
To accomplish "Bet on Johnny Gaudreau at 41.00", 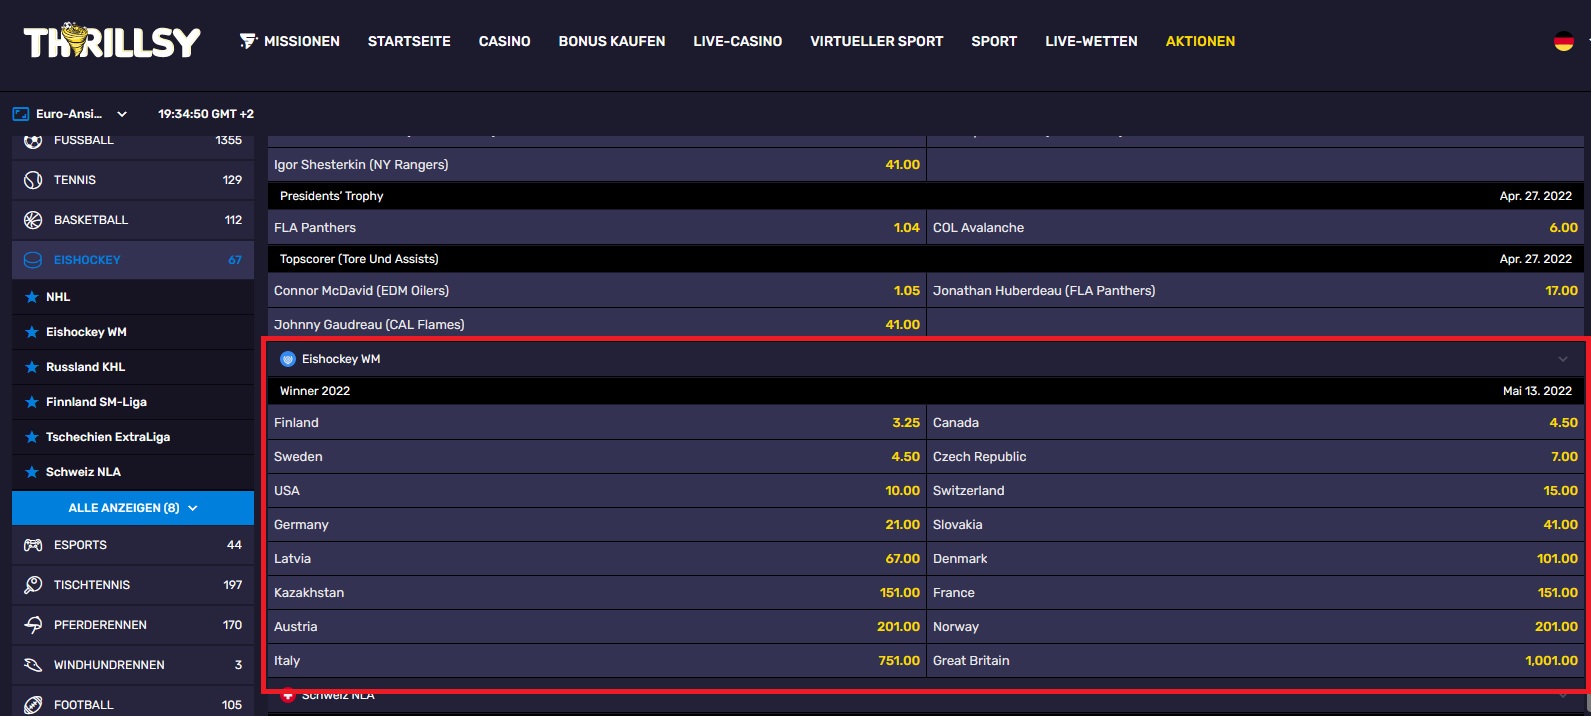I will (597, 325).
